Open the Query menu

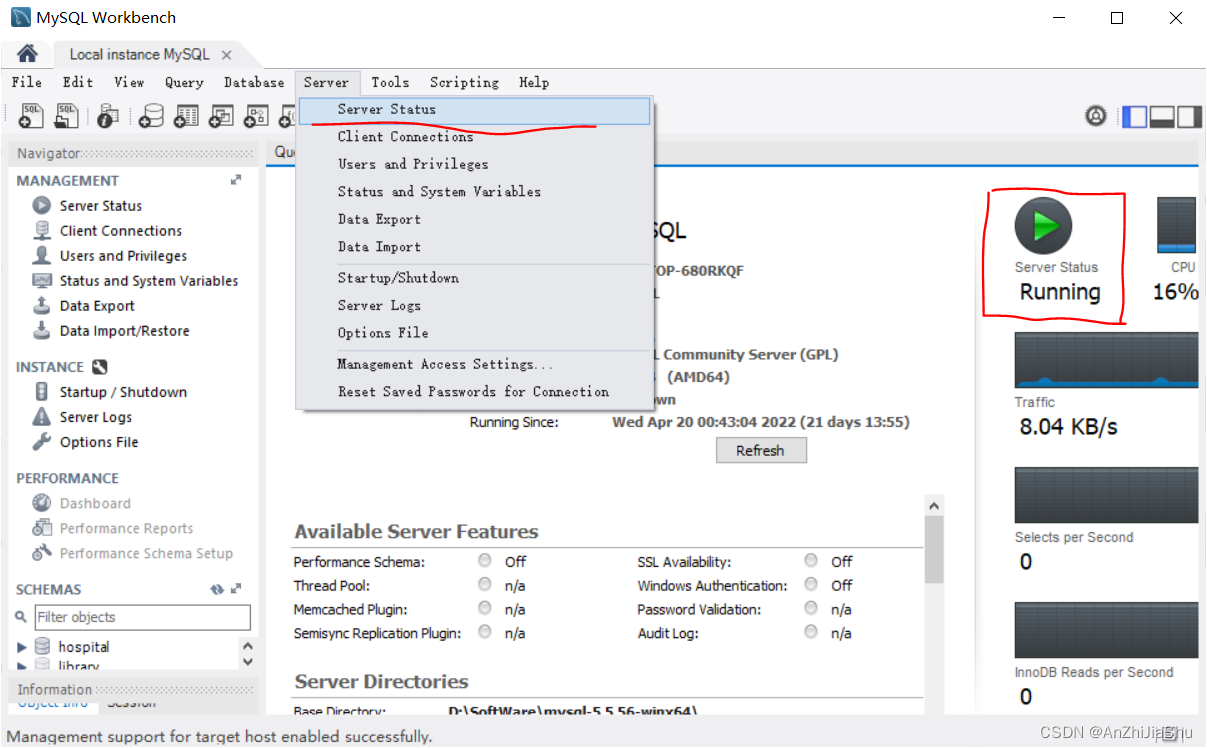click(184, 82)
